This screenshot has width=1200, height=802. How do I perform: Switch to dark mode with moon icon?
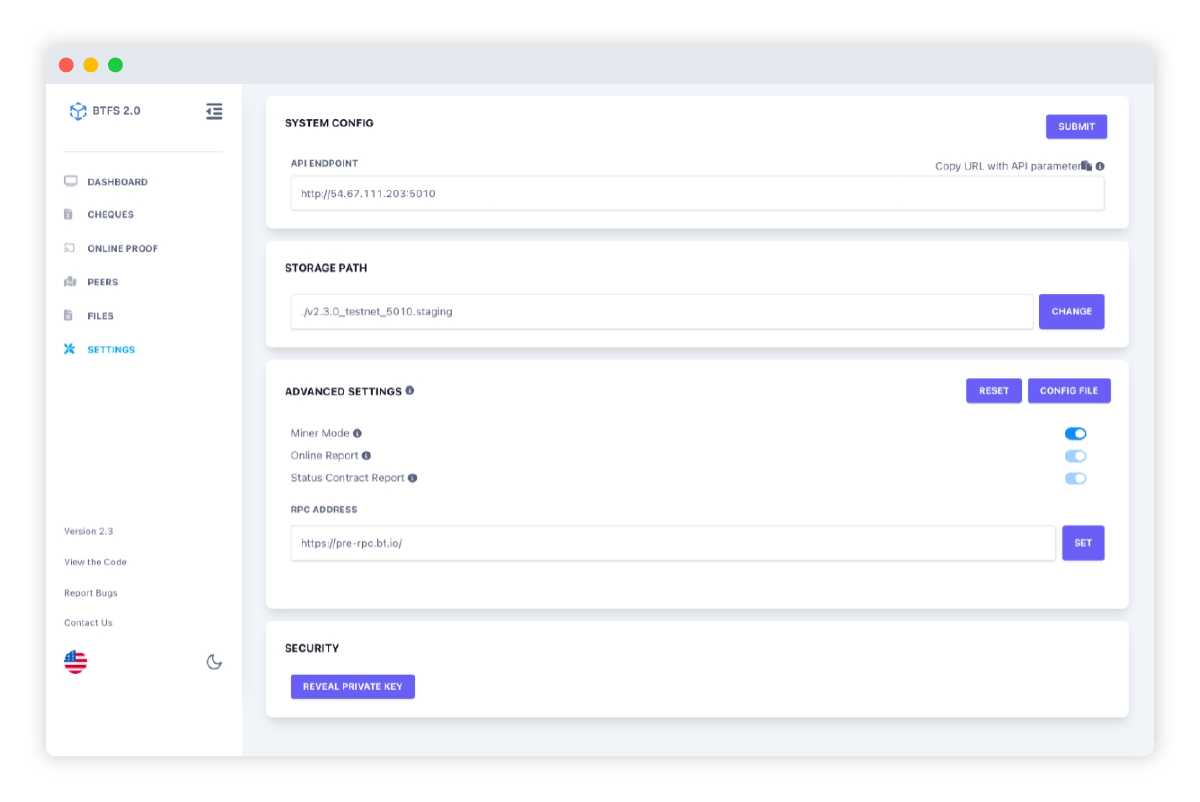(x=214, y=662)
